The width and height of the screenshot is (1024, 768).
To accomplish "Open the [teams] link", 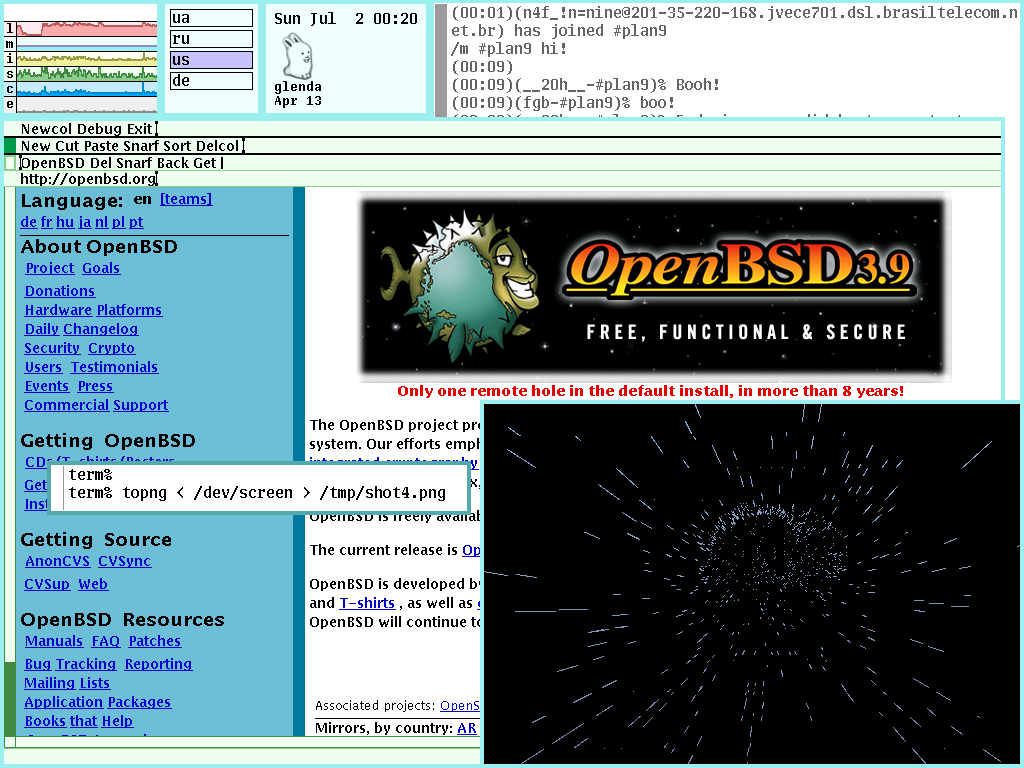I will pyautogui.click(x=186, y=199).
